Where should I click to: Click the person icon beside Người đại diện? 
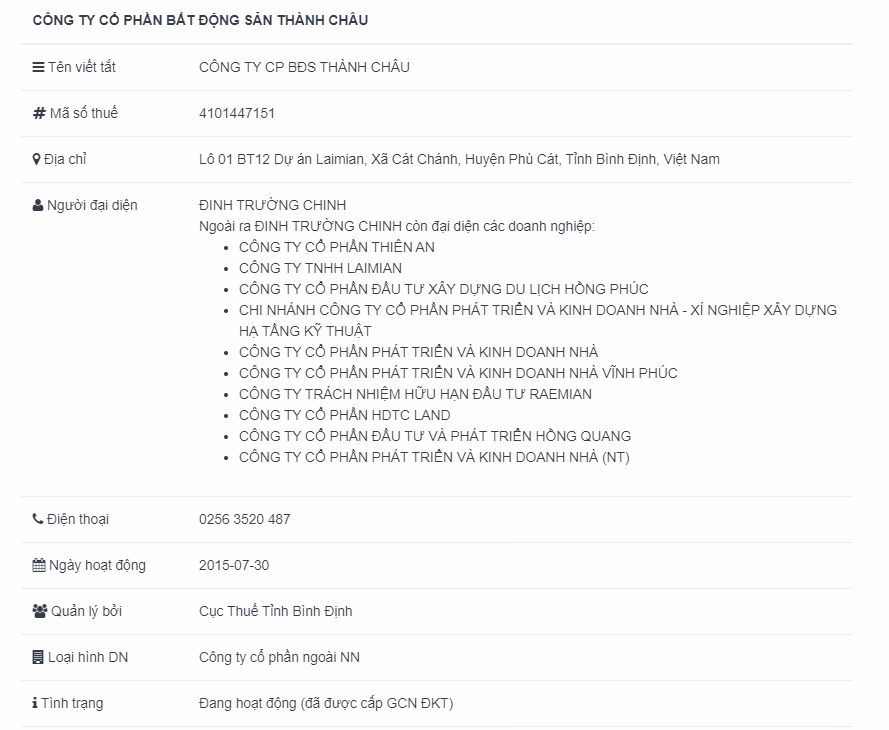38,205
